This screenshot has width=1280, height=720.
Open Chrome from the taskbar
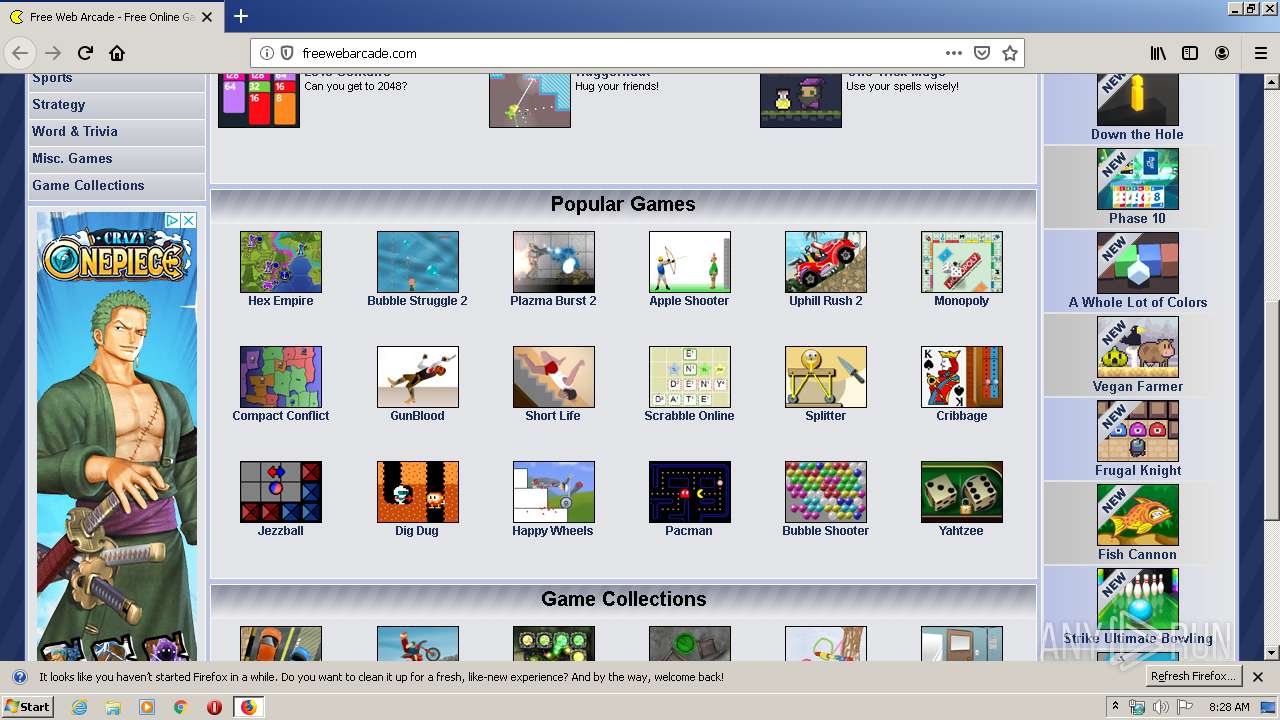click(181, 707)
